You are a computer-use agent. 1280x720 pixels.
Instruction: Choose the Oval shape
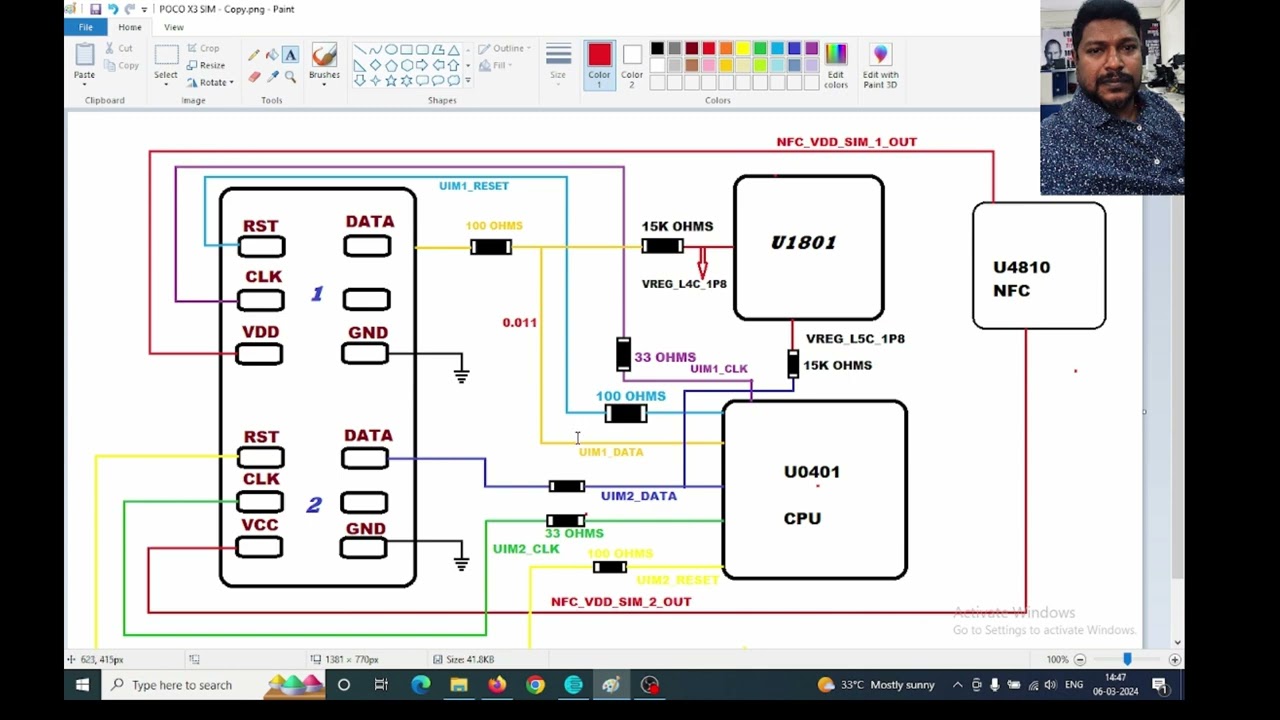pos(391,50)
